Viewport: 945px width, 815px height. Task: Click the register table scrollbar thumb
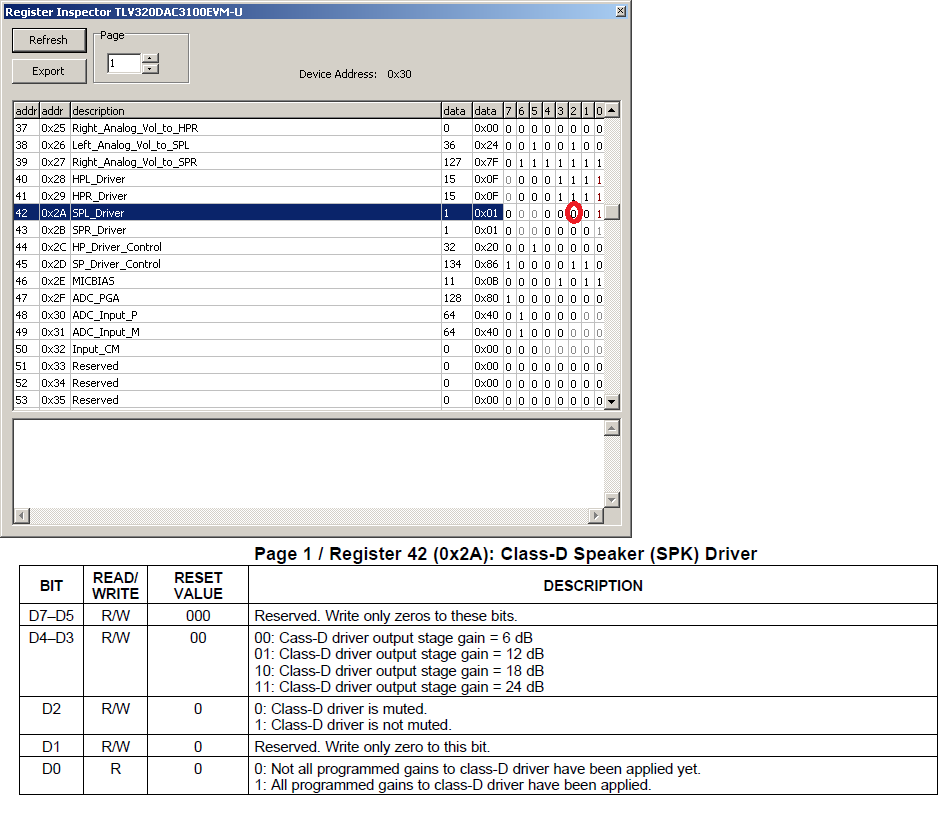[x=612, y=213]
